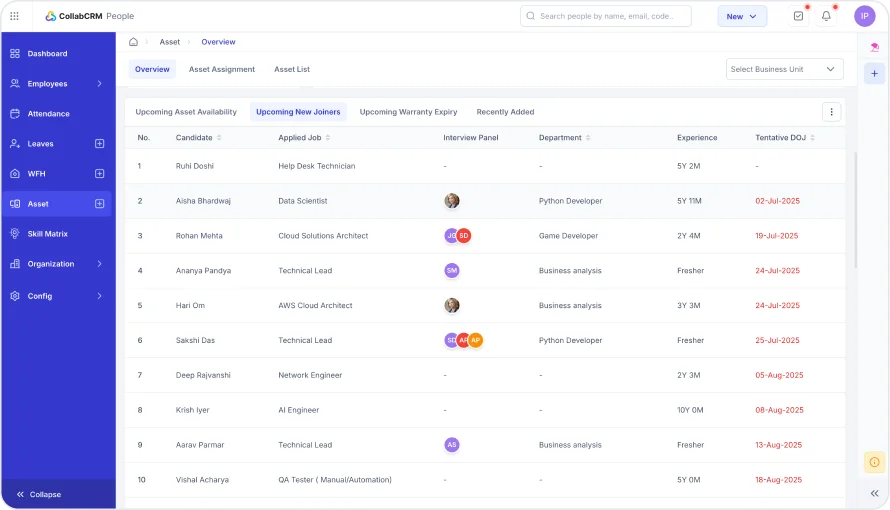Expand the right panel double-chevron
The width and height of the screenshot is (890, 510).
[x=874, y=493]
